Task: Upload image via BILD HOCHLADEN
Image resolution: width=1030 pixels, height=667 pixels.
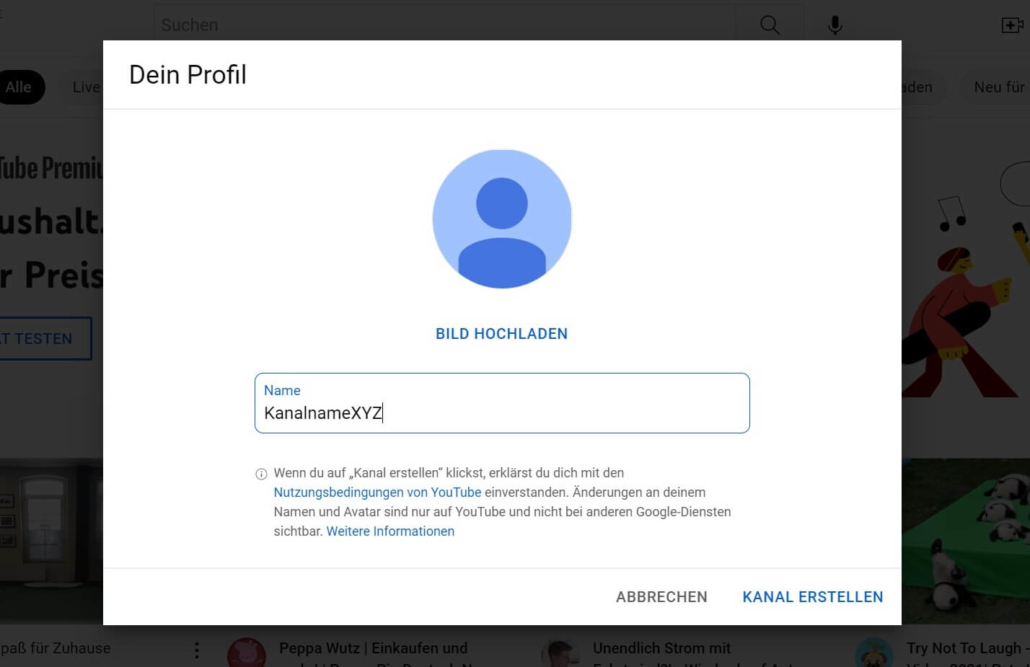Action: [502, 334]
